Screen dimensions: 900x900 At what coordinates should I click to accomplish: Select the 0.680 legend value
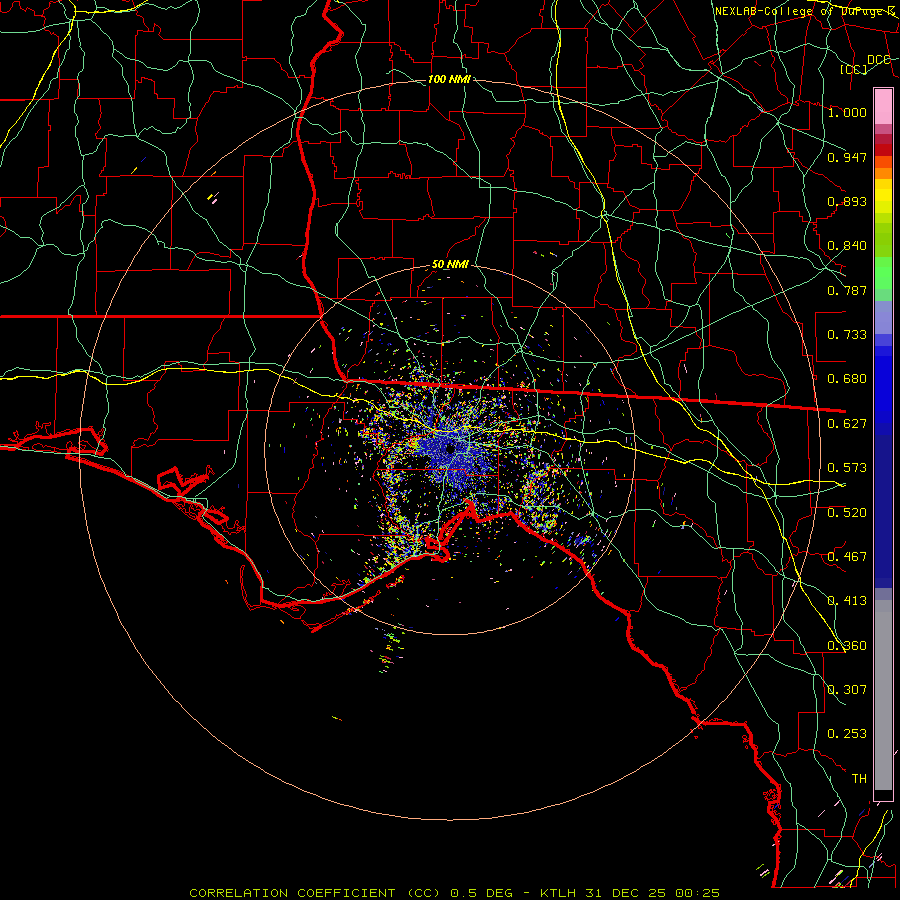point(847,378)
